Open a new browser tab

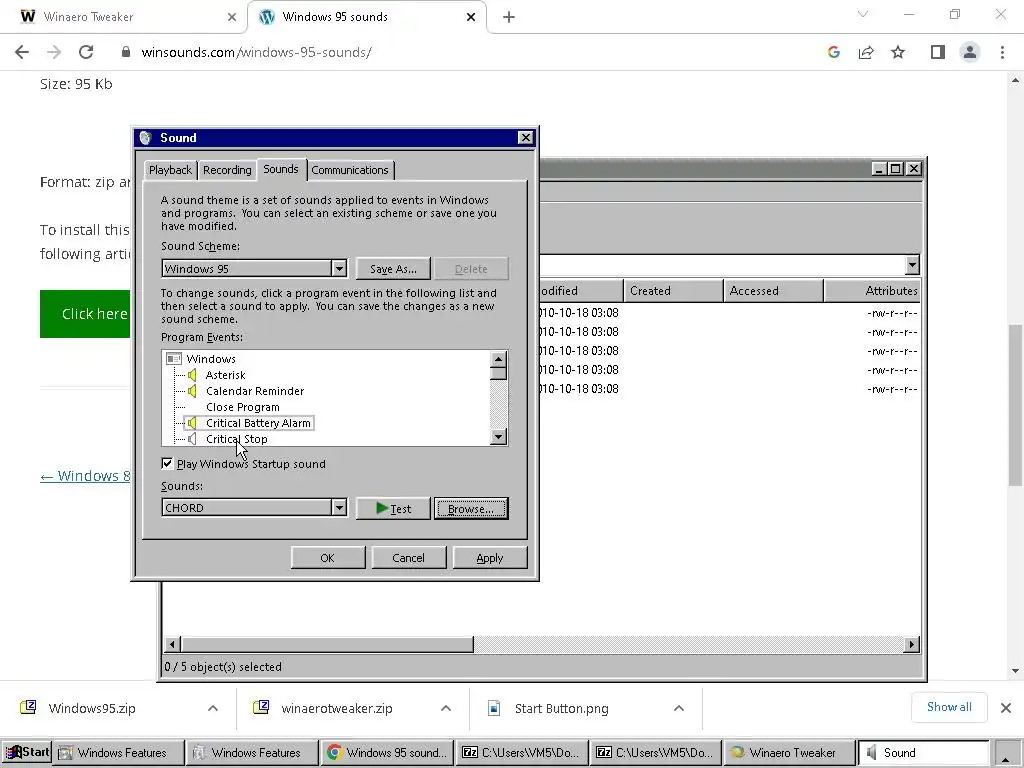[509, 17]
